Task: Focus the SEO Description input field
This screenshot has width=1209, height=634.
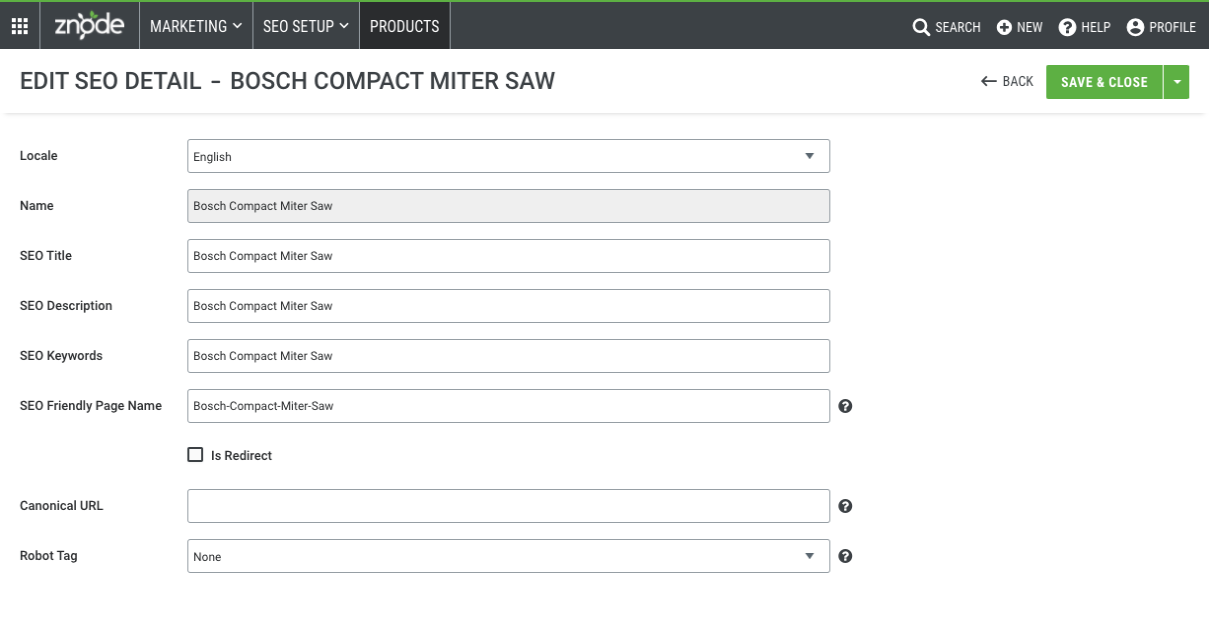Action: click(x=508, y=306)
